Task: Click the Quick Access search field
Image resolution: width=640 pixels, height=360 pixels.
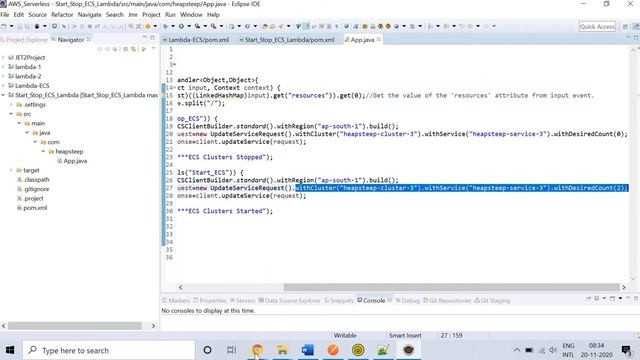Action: 597,27
